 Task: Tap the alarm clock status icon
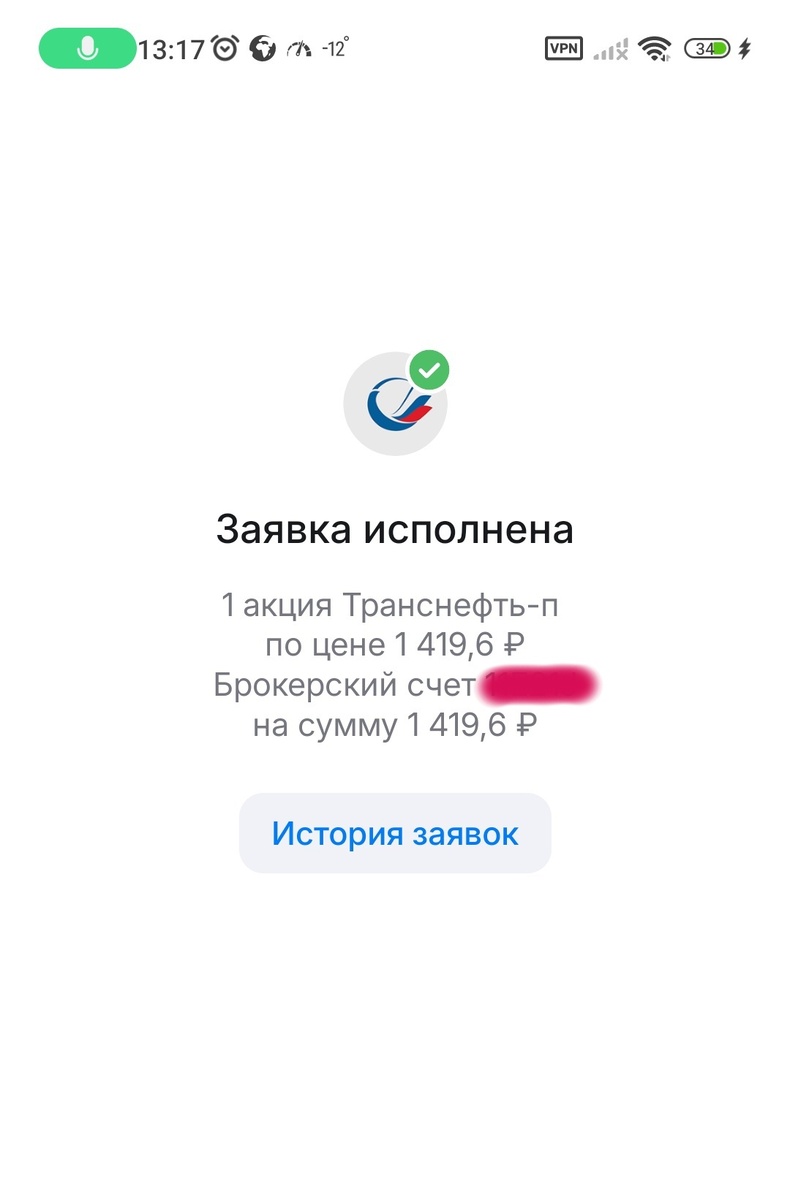tap(226, 48)
